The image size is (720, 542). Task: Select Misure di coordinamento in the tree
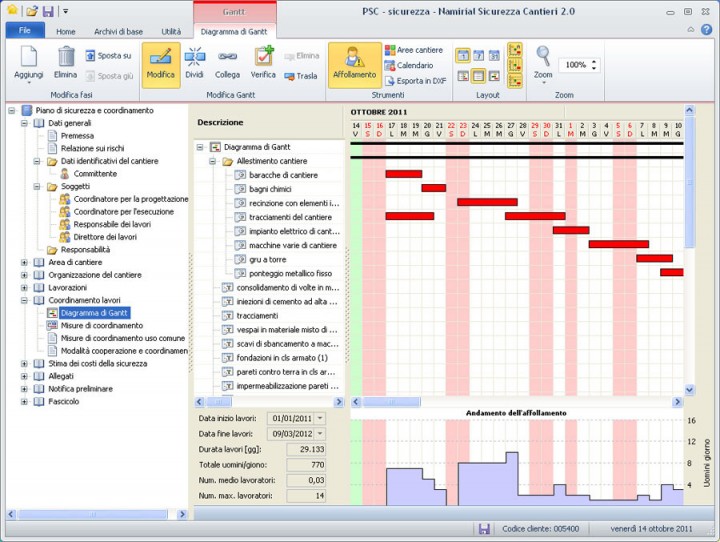pos(101,325)
